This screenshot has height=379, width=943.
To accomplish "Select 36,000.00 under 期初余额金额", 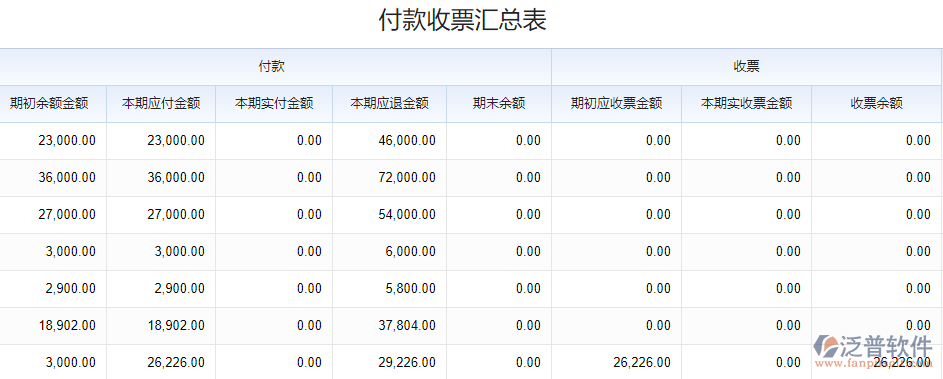I will 67,177.
